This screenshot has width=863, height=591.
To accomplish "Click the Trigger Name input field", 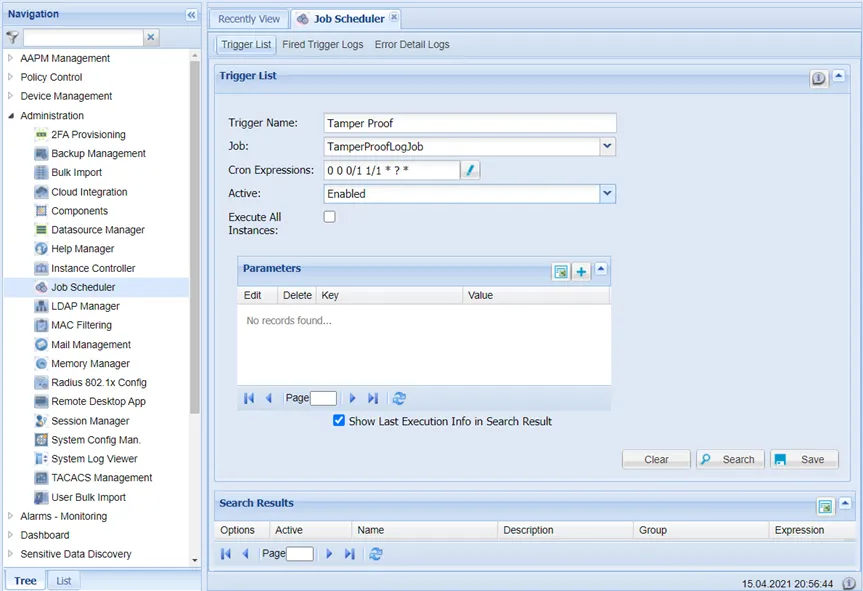I will tap(470, 123).
